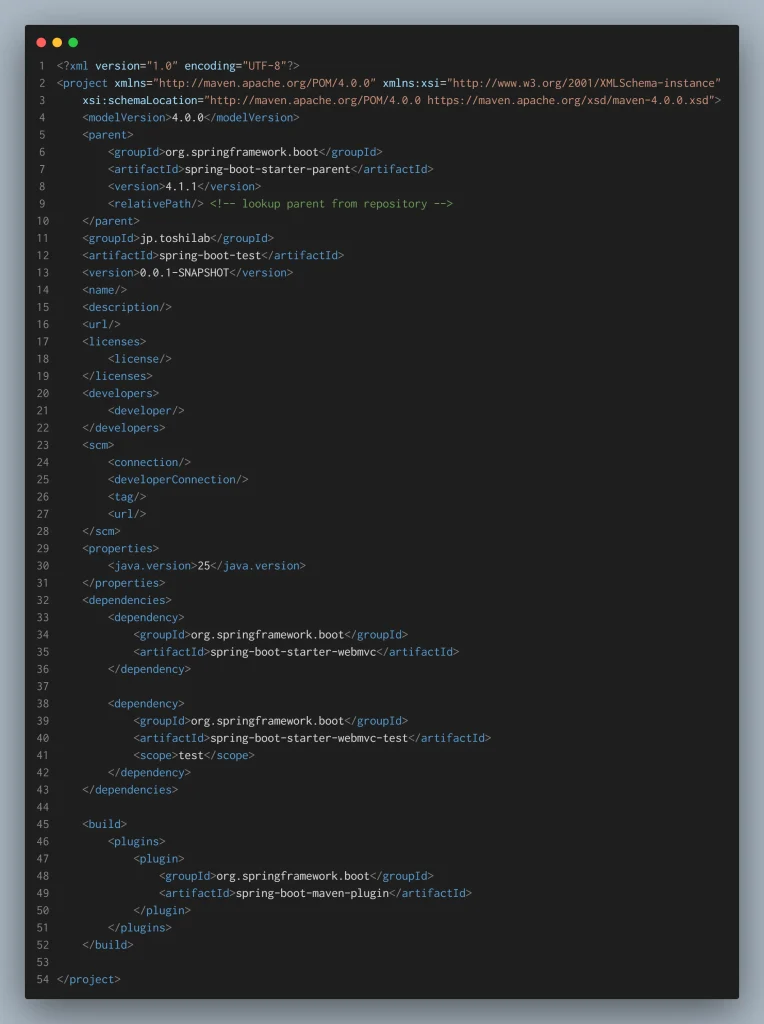Click the opening <plugin> tag on line 47
764x1024 pixels.
click(159, 859)
